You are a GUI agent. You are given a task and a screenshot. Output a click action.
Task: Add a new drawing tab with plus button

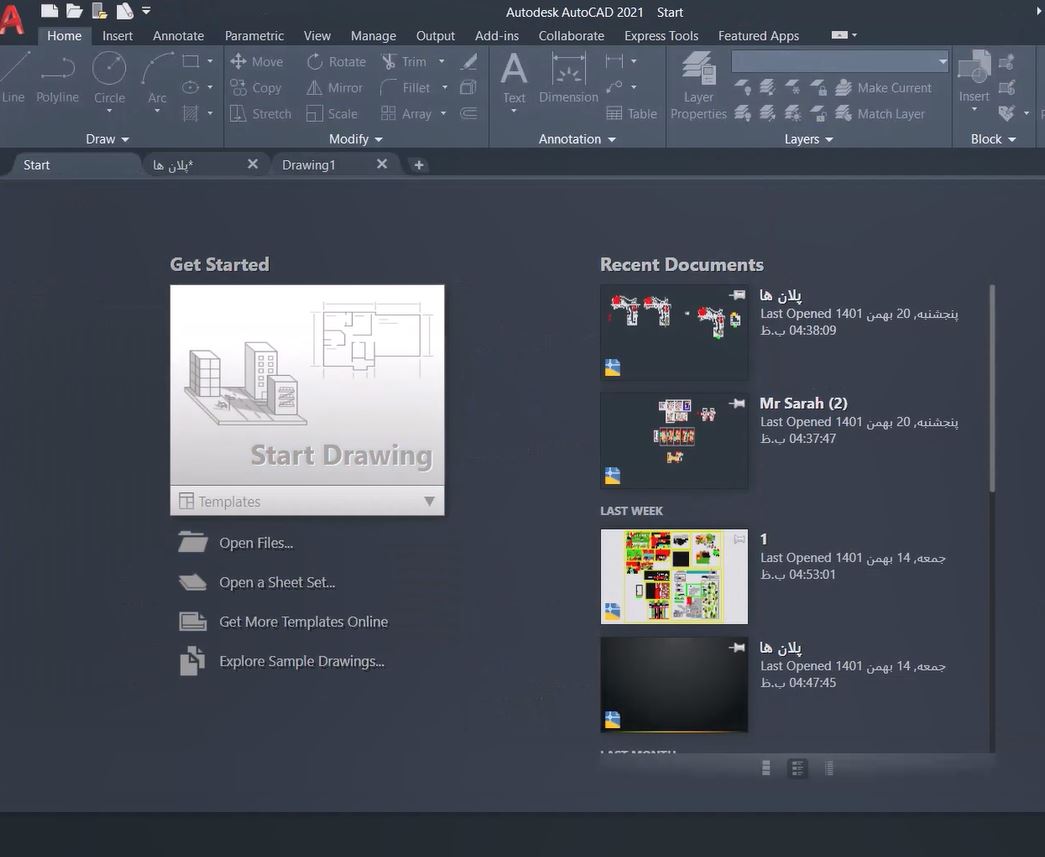pyautogui.click(x=419, y=165)
